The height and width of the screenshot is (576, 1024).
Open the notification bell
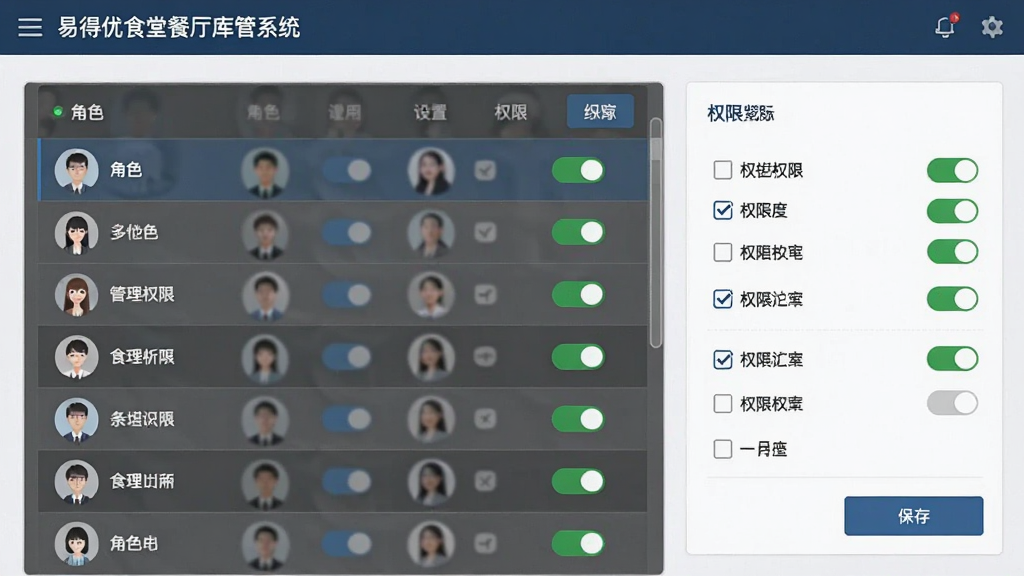(945, 26)
